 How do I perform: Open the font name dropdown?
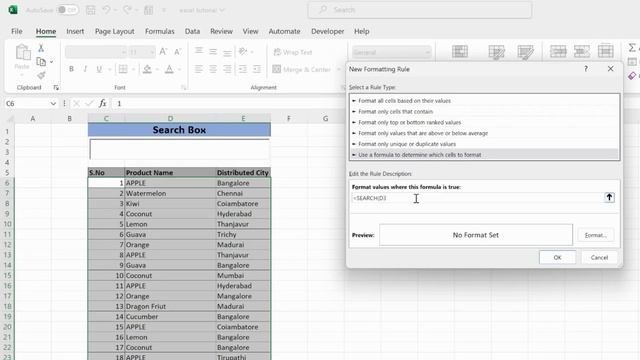pos(124,52)
